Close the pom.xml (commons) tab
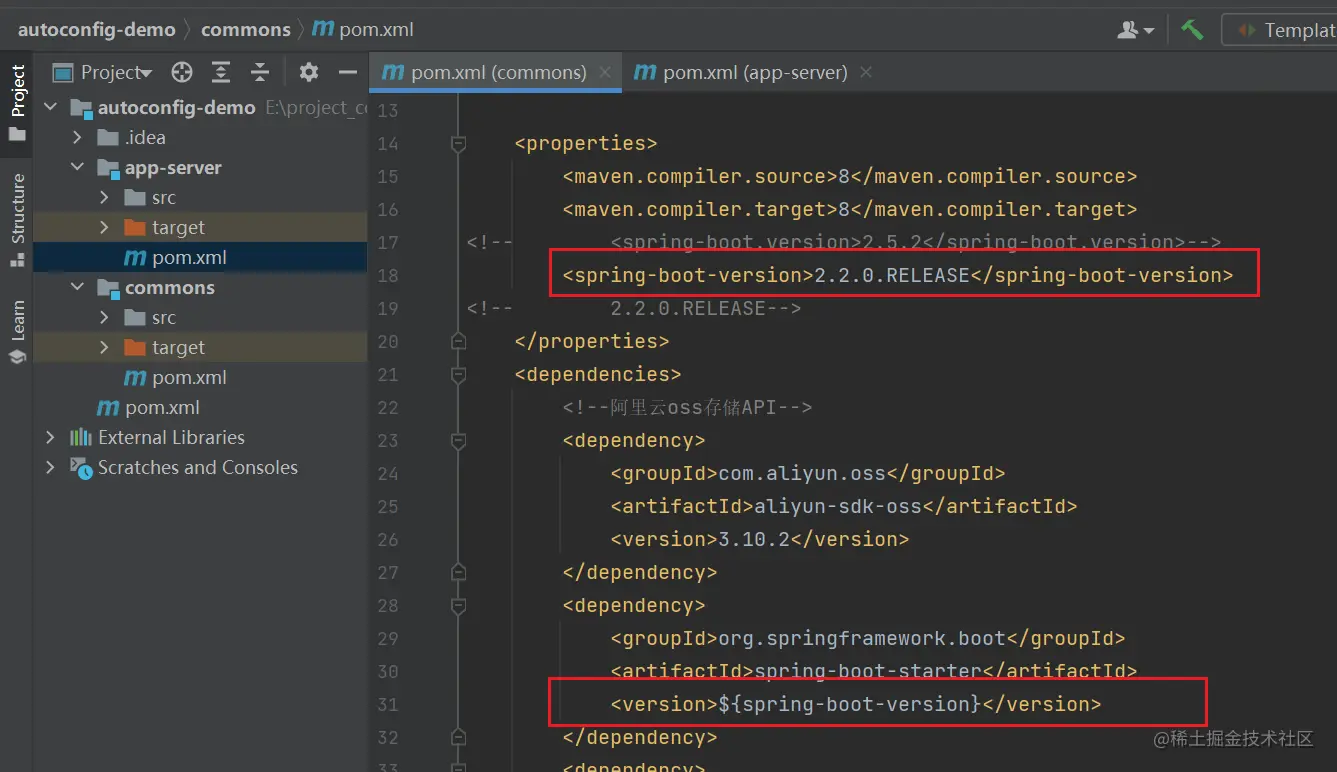This screenshot has height=772, width=1337. tap(604, 72)
